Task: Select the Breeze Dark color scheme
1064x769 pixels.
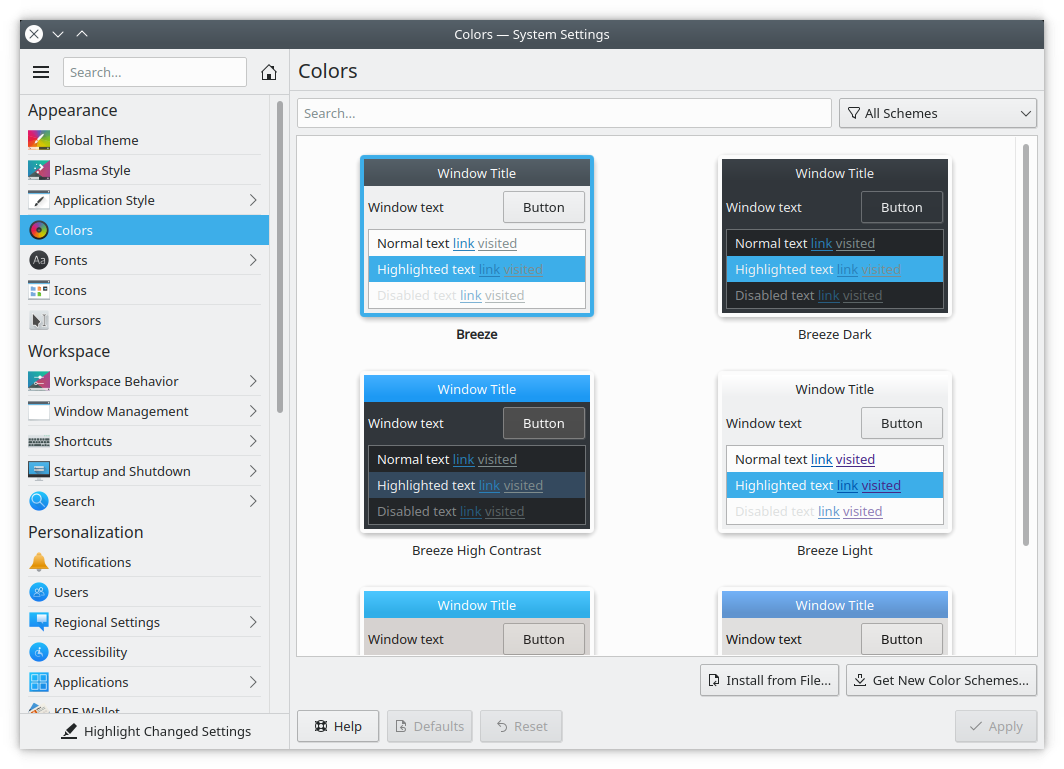Action: click(835, 236)
